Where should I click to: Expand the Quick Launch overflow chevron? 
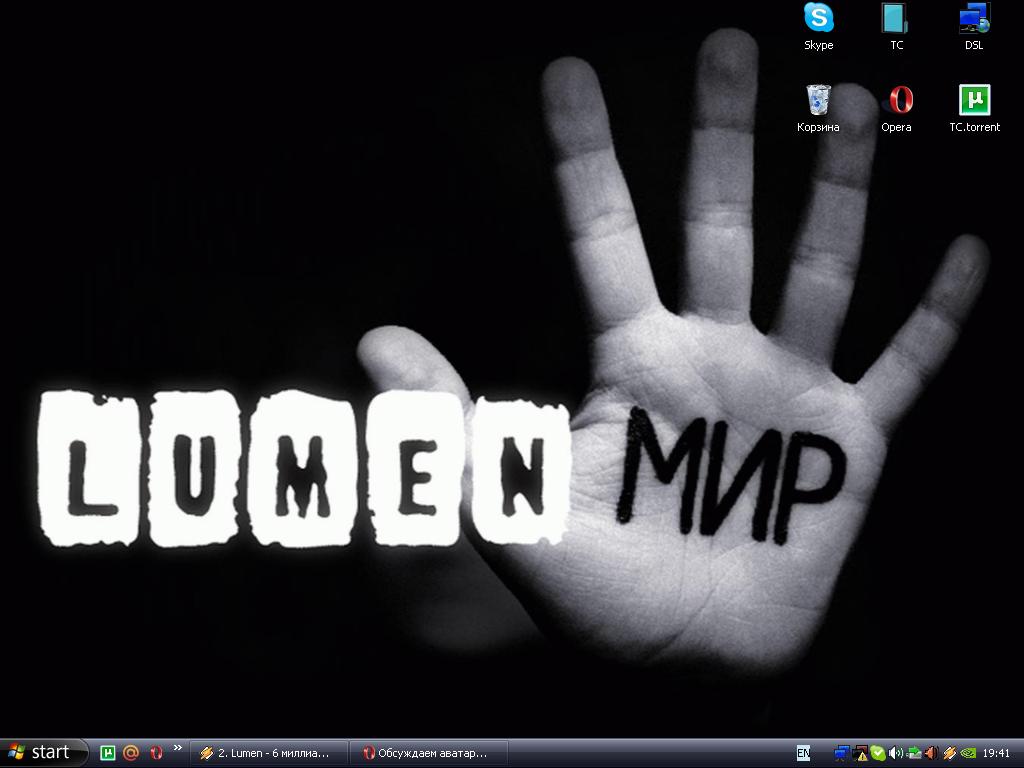tap(178, 748)
